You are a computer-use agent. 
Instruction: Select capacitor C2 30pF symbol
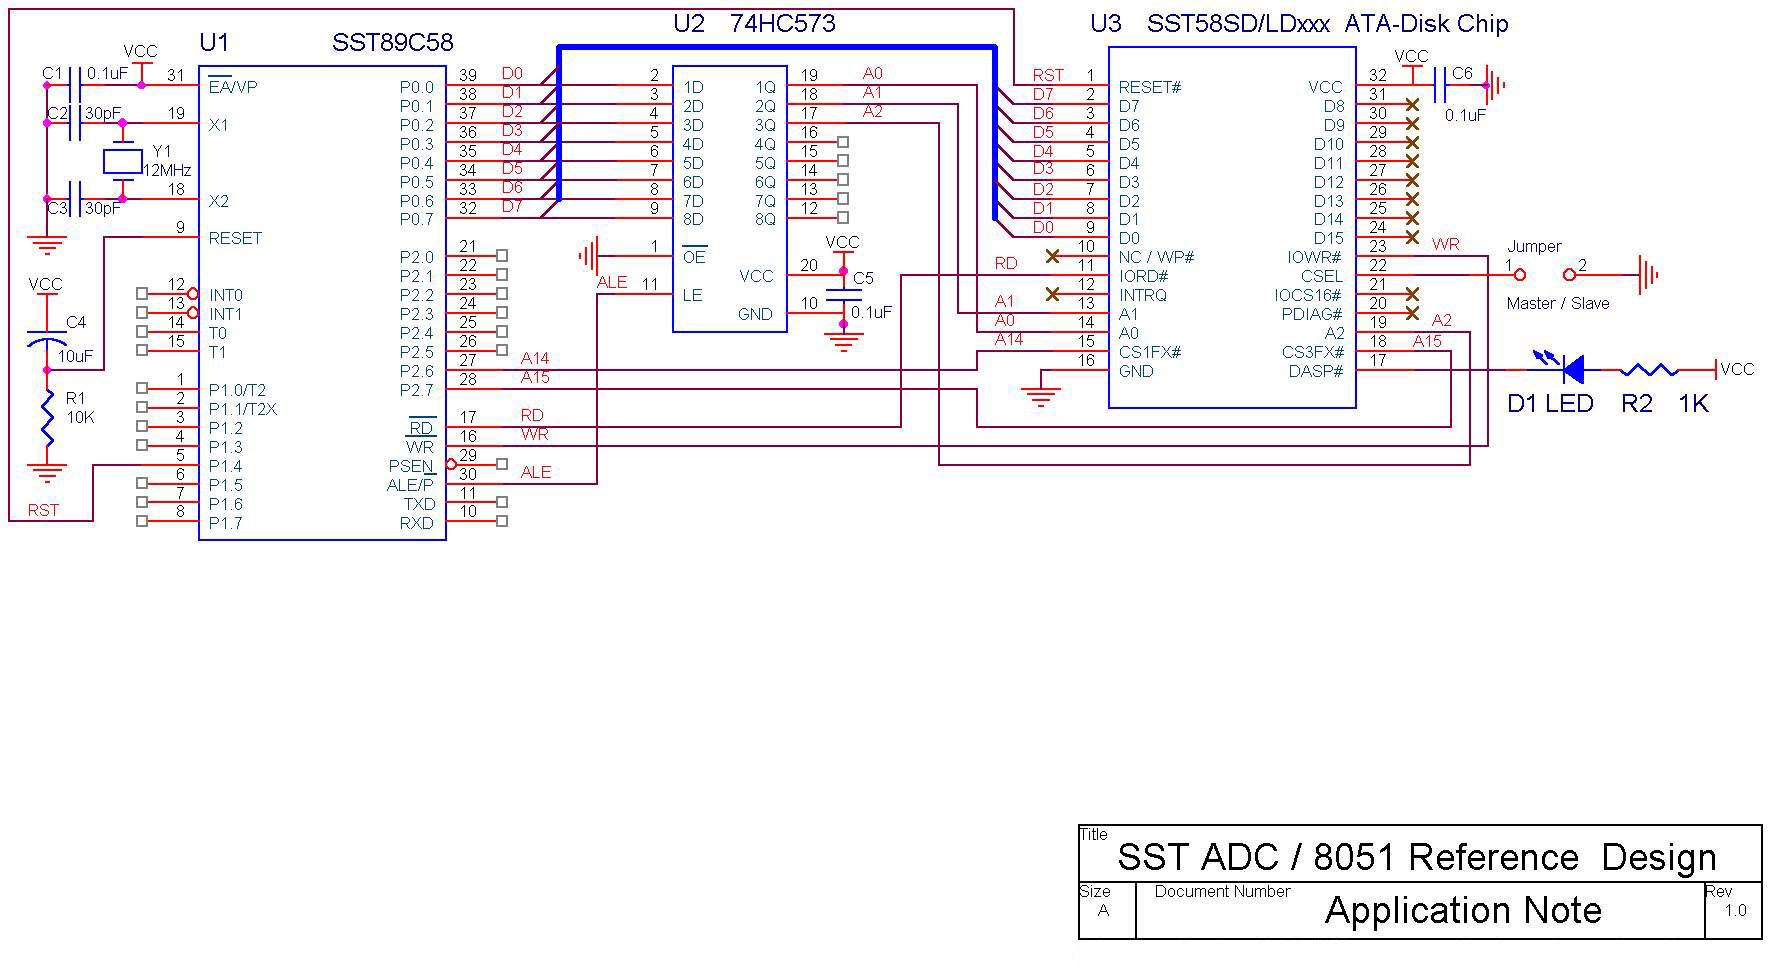[x=75, y=123]
